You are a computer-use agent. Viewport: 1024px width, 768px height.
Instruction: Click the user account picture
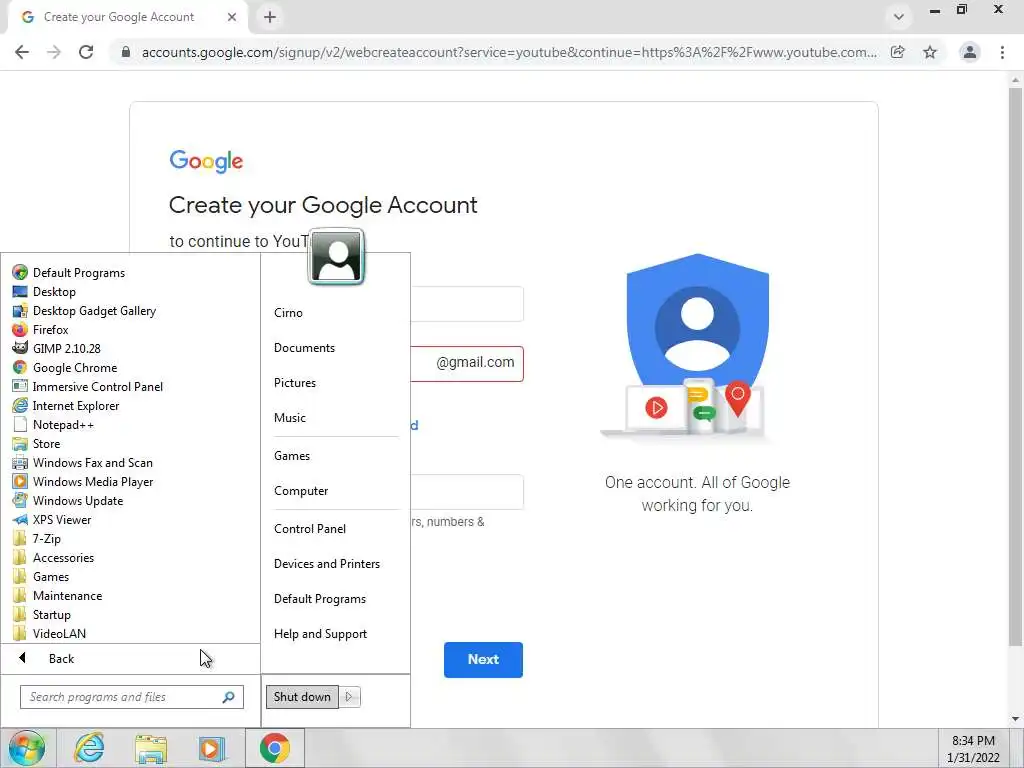click(336, 257)
